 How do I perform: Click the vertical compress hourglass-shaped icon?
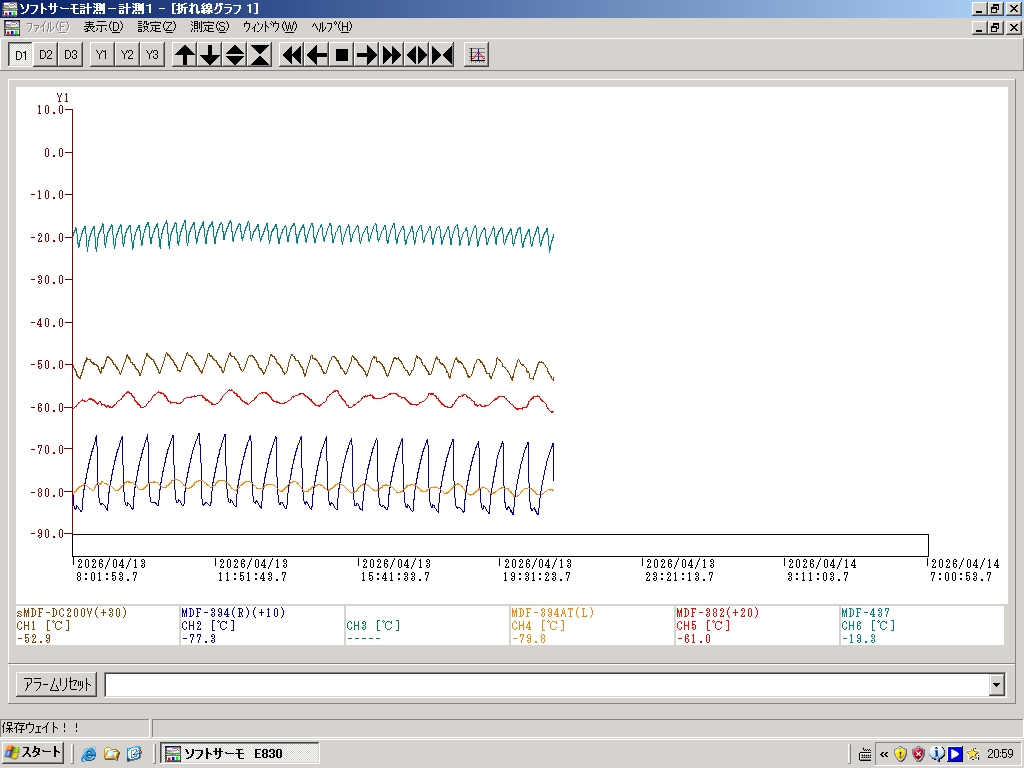tap(260, 55)
